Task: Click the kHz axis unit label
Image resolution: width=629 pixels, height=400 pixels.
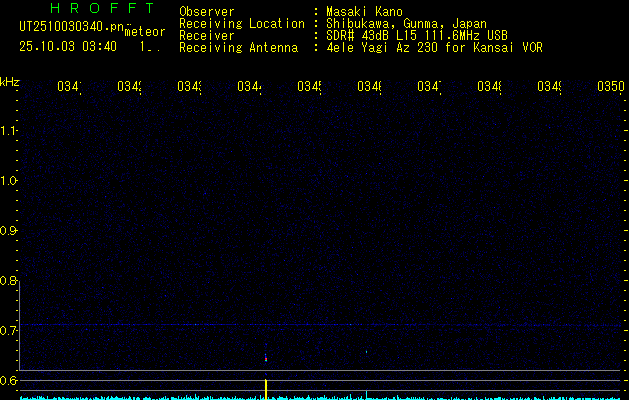Action: pos(9,81)
